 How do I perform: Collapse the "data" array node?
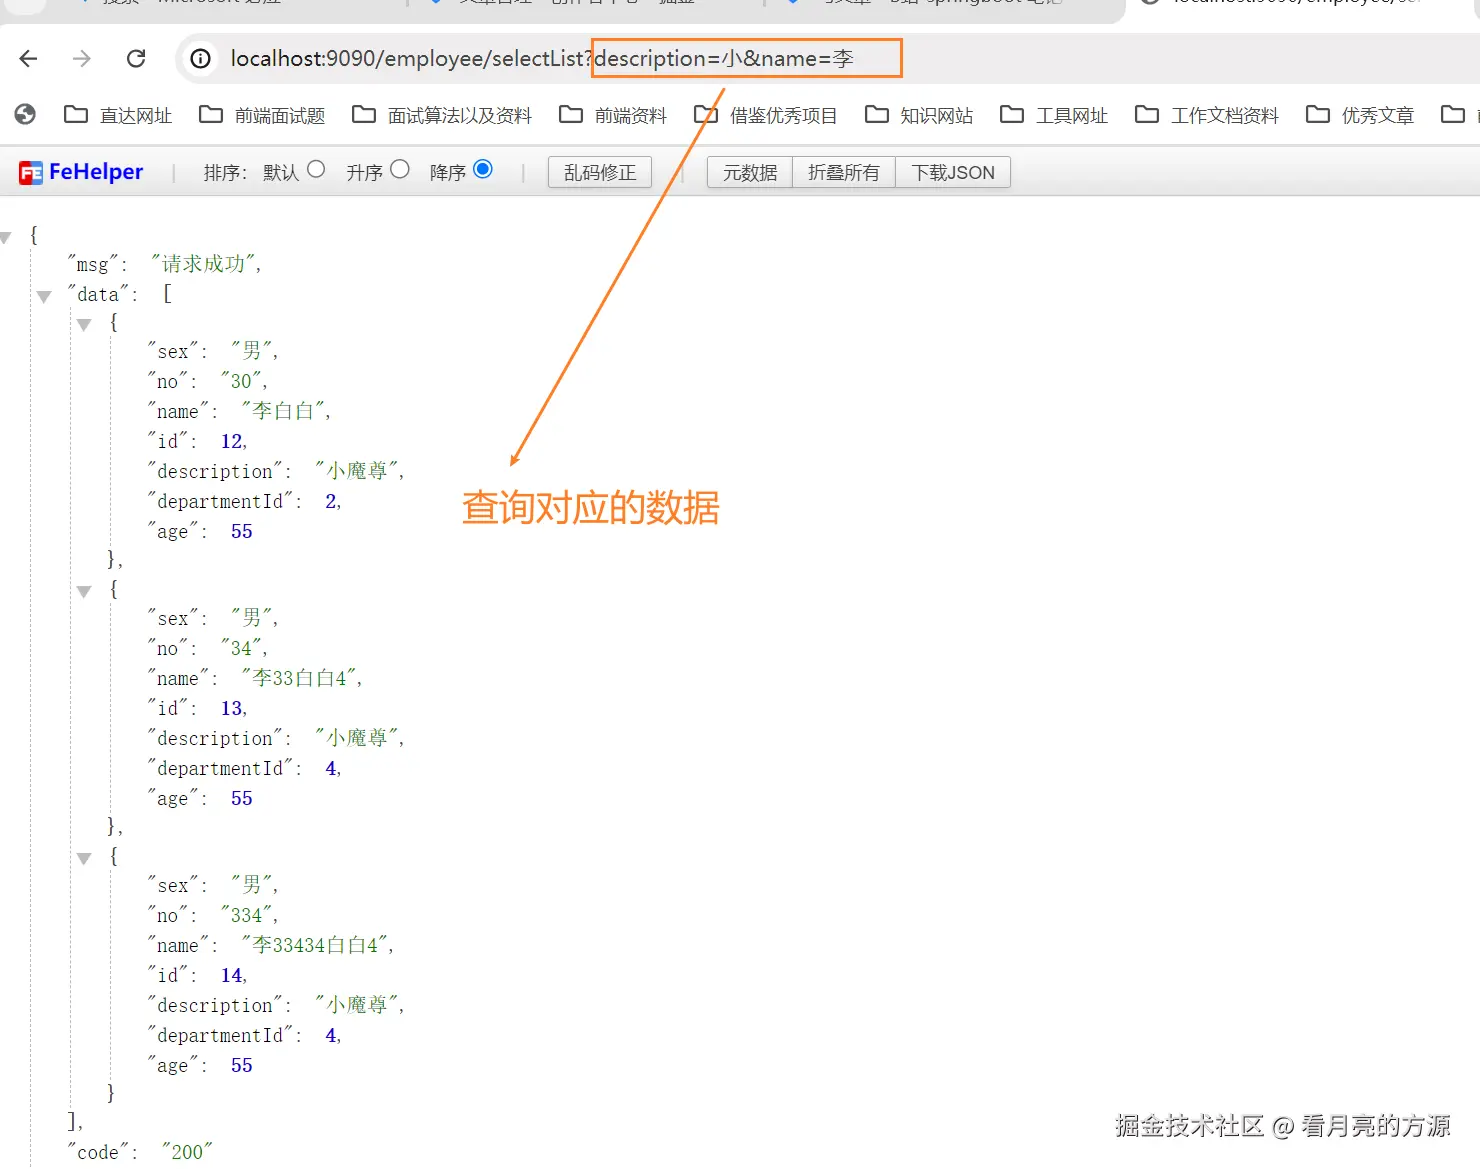click(x=44, y=296)
